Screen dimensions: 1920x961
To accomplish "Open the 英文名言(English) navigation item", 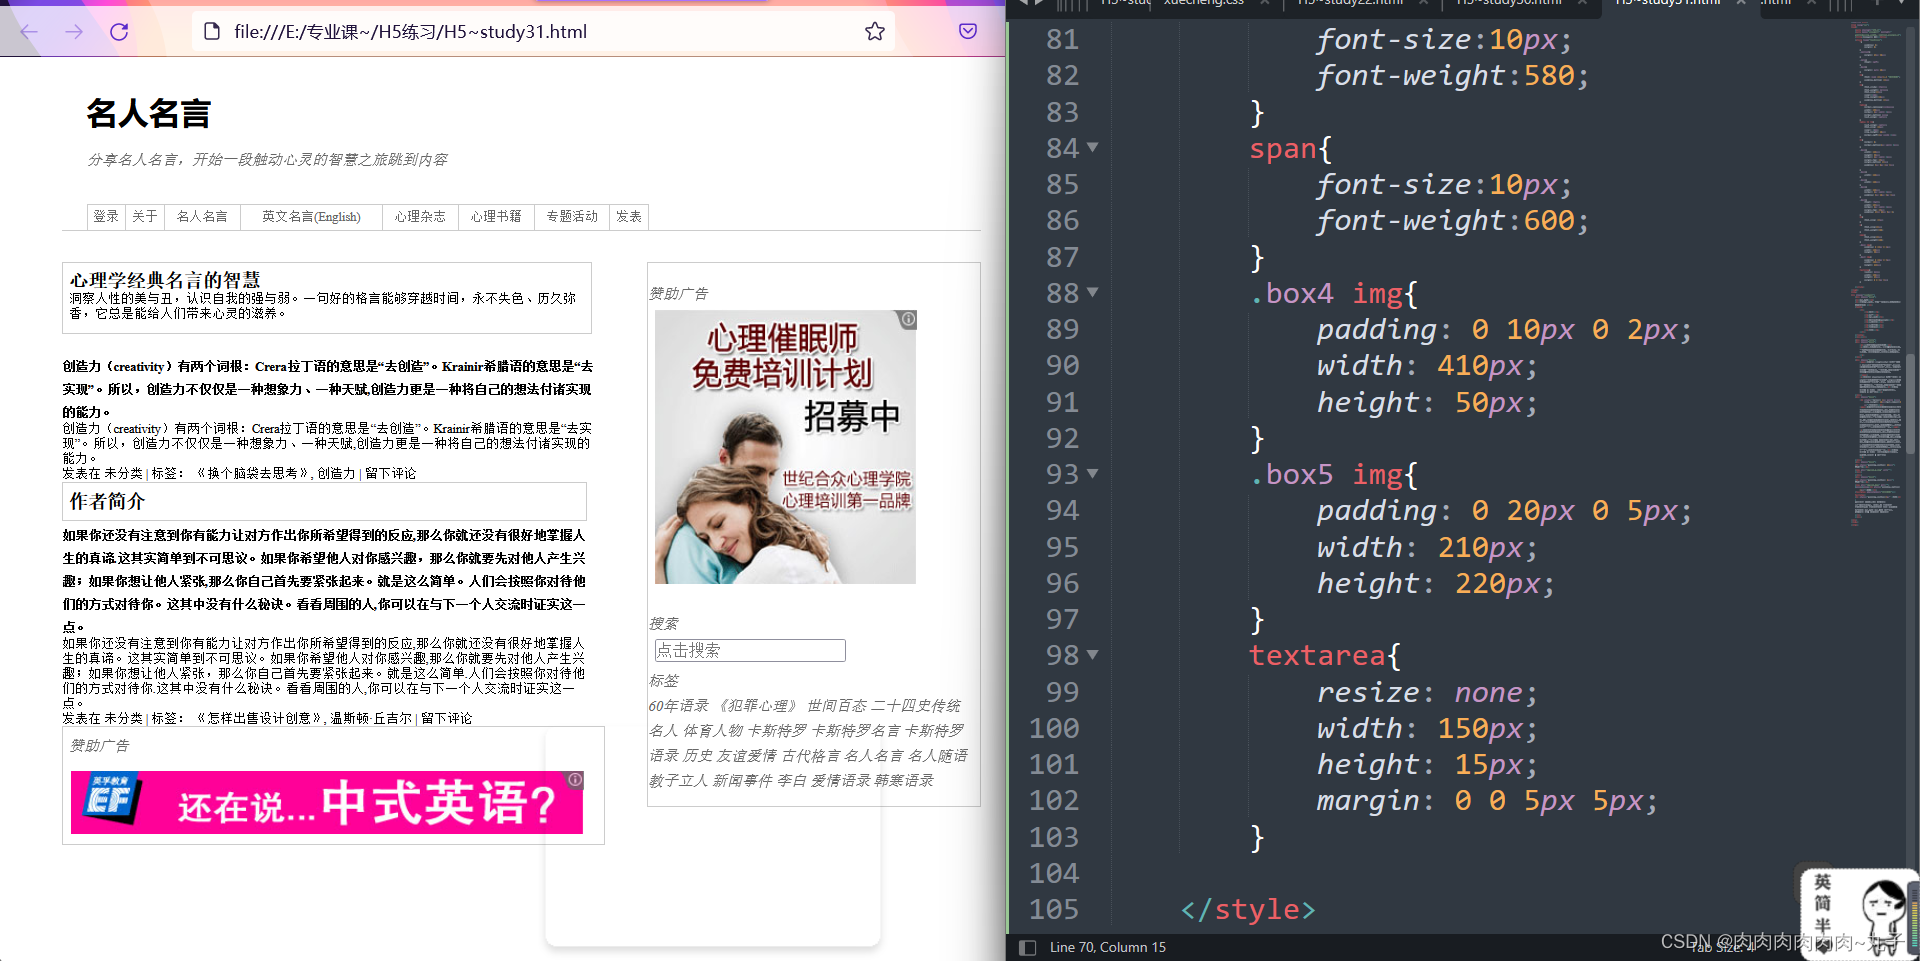I will [311, 217].
